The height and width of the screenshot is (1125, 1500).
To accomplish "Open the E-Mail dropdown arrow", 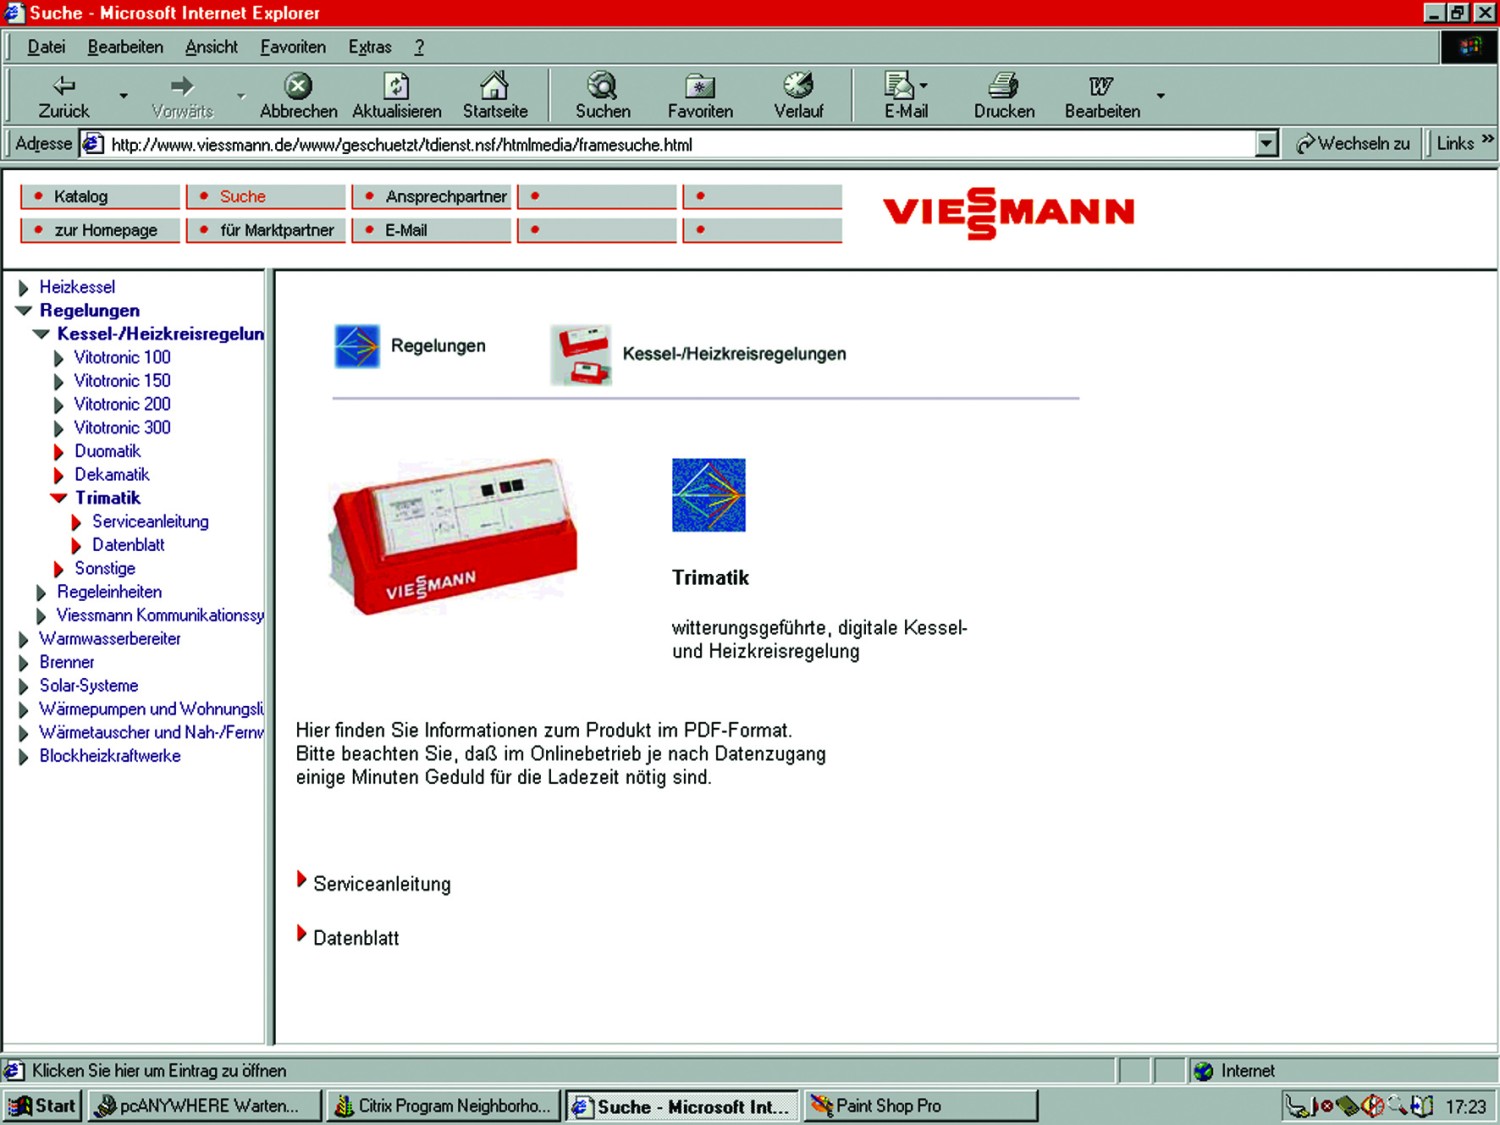I will pyautogui.click(x=923, y=86).
